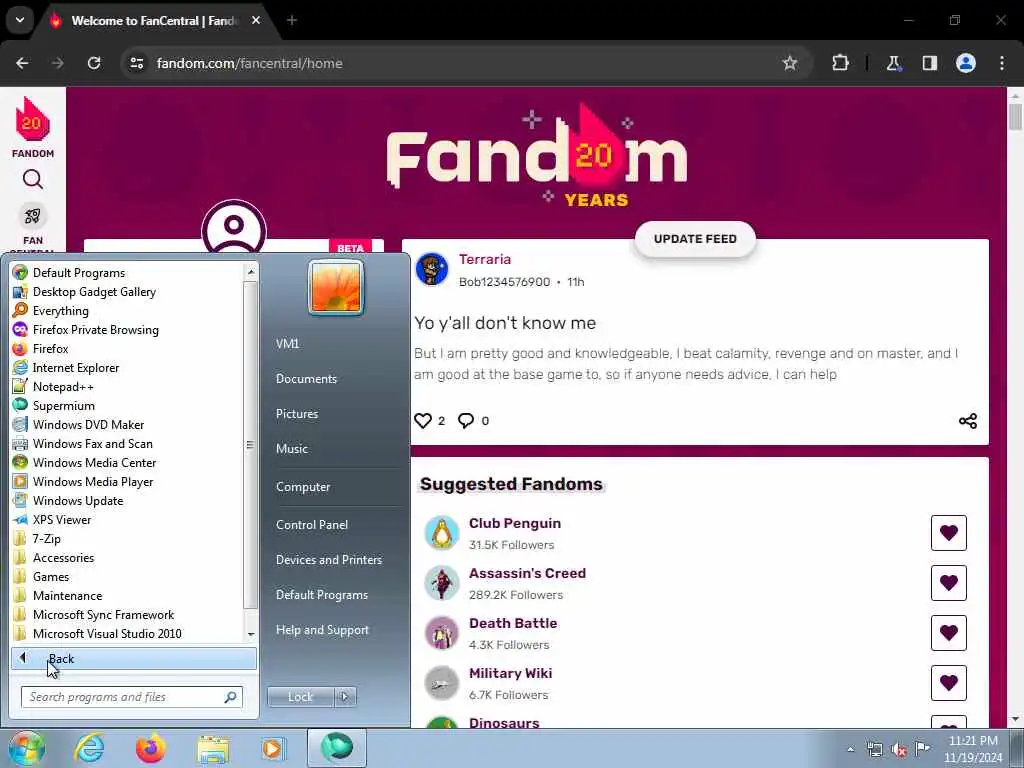This screenshot has width=1024, height=768.
Task: Open the Club Penguin fandom avatar
Action: [442, 533]
